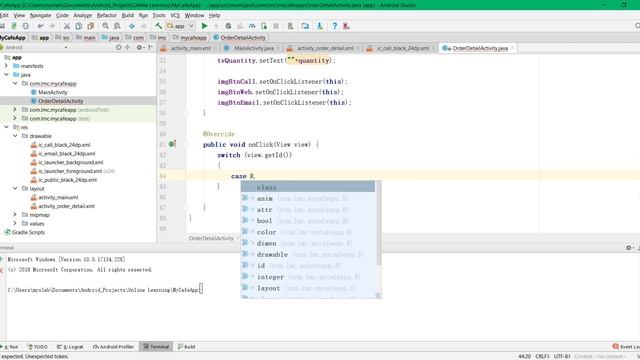Collapse the layout folder

pyautogui.click(x=15, y=188)
